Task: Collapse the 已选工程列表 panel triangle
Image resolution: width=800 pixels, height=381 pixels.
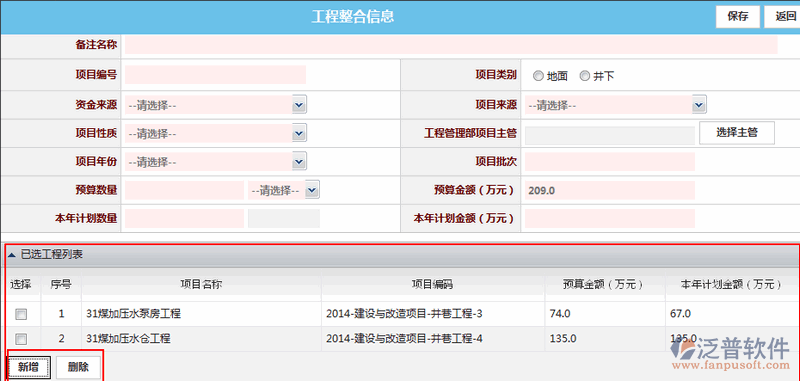Action: 12,255
